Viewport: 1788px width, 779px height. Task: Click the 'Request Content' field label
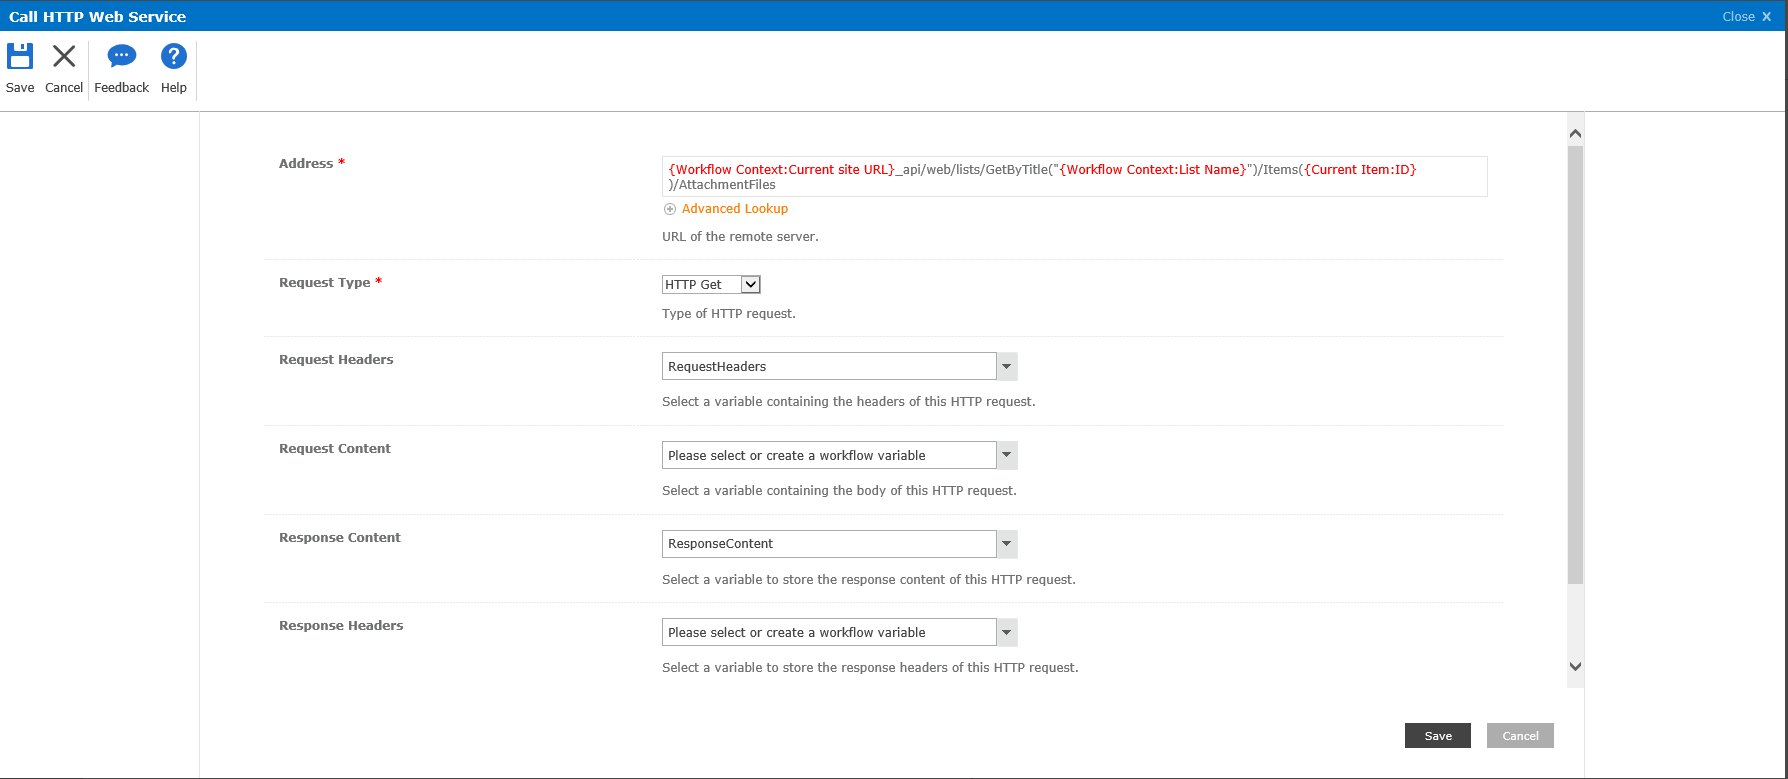pos(335,449)
